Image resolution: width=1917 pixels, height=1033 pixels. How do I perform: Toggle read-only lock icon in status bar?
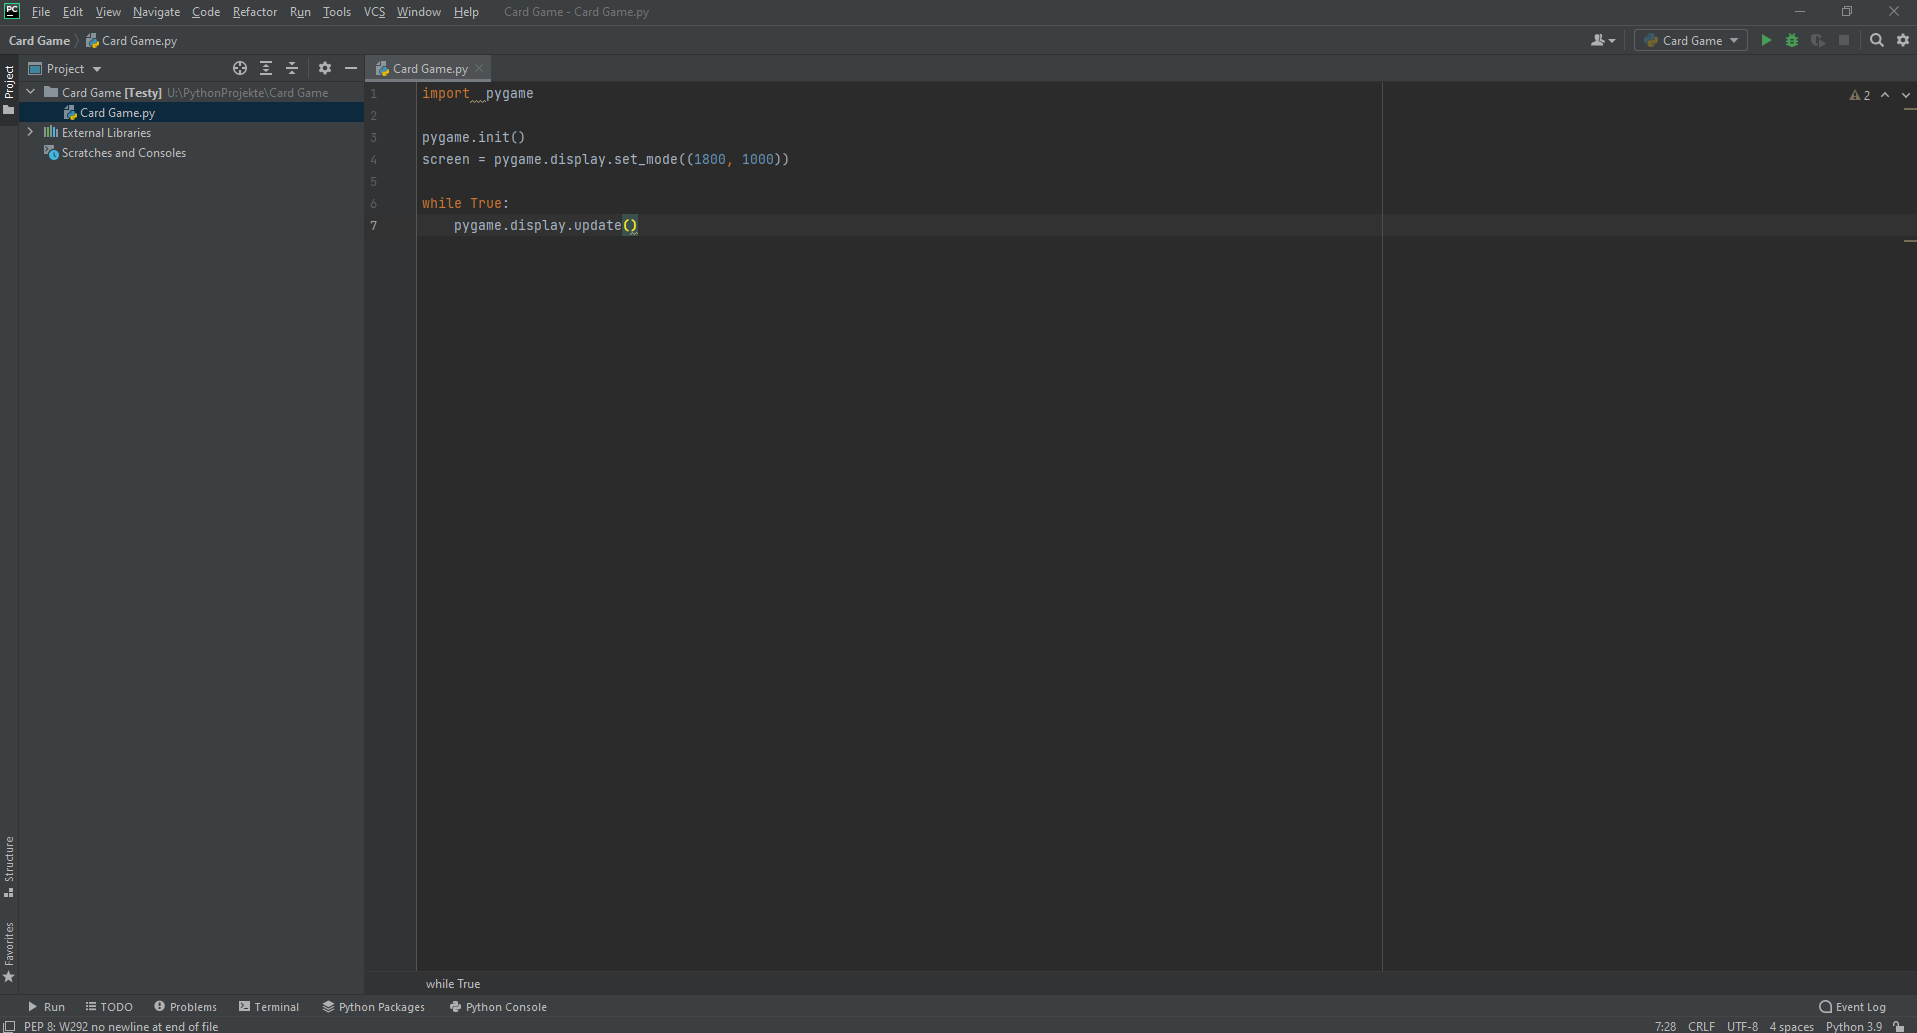click(1899, 1026)
